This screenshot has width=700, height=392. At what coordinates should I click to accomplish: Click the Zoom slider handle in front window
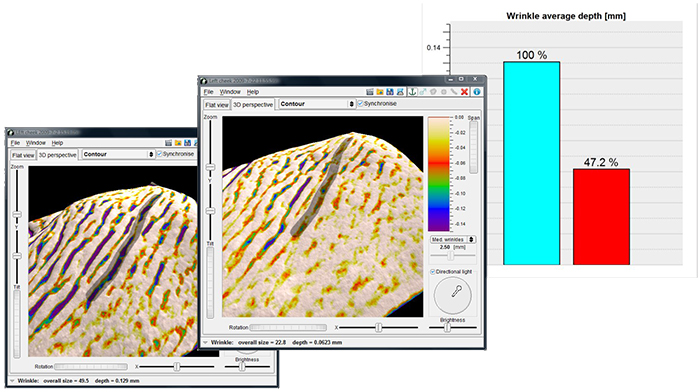210,167
